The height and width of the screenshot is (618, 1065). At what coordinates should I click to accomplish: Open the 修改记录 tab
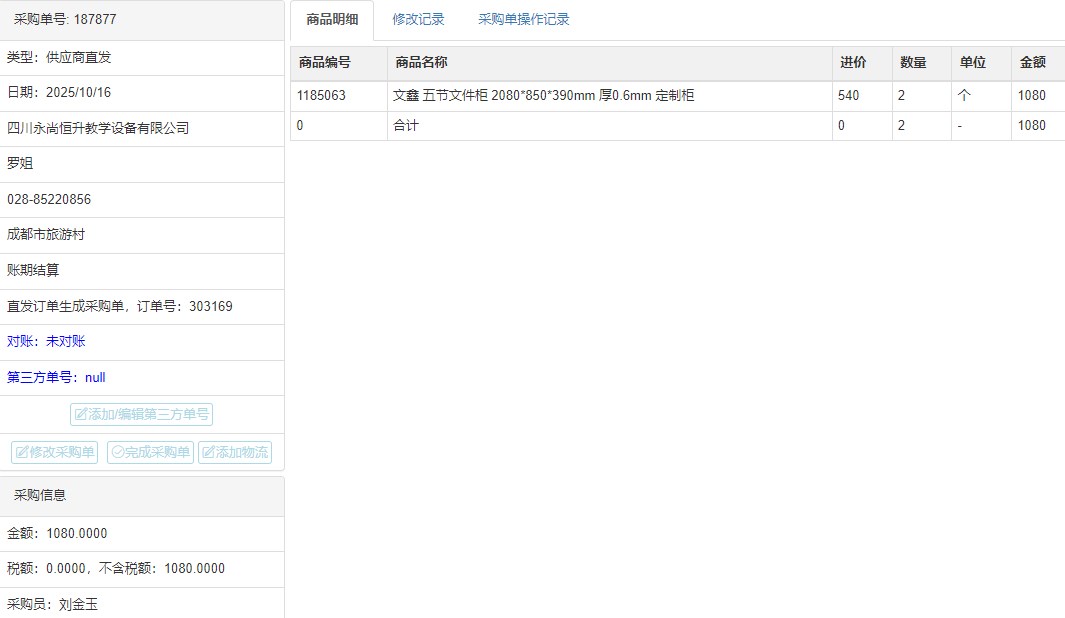pyautogui.click(x=418, y=19)
